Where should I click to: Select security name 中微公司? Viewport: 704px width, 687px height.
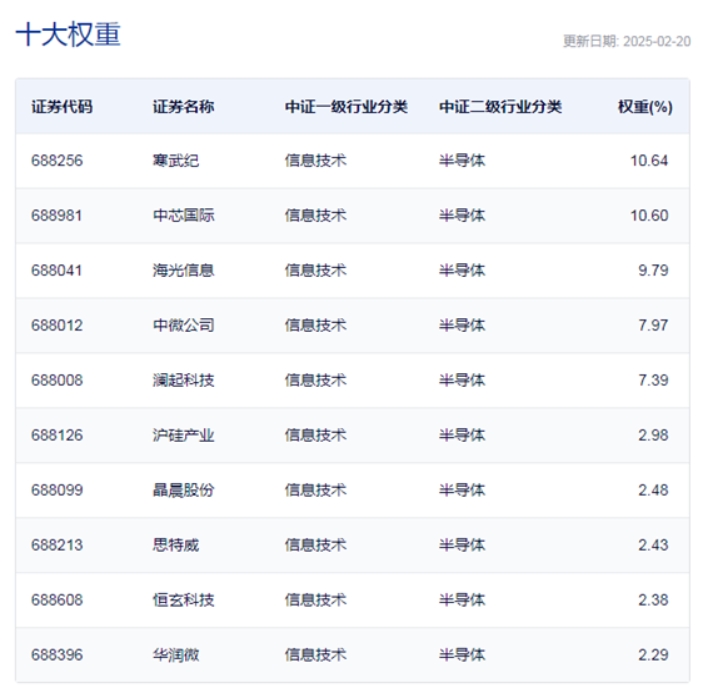point(184,325)
